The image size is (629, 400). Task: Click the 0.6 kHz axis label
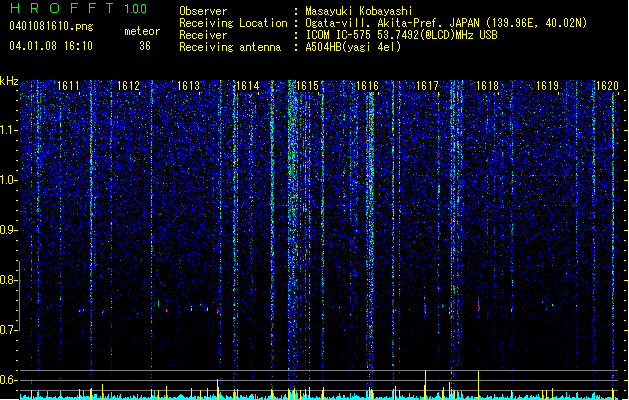tap(9, 380)
